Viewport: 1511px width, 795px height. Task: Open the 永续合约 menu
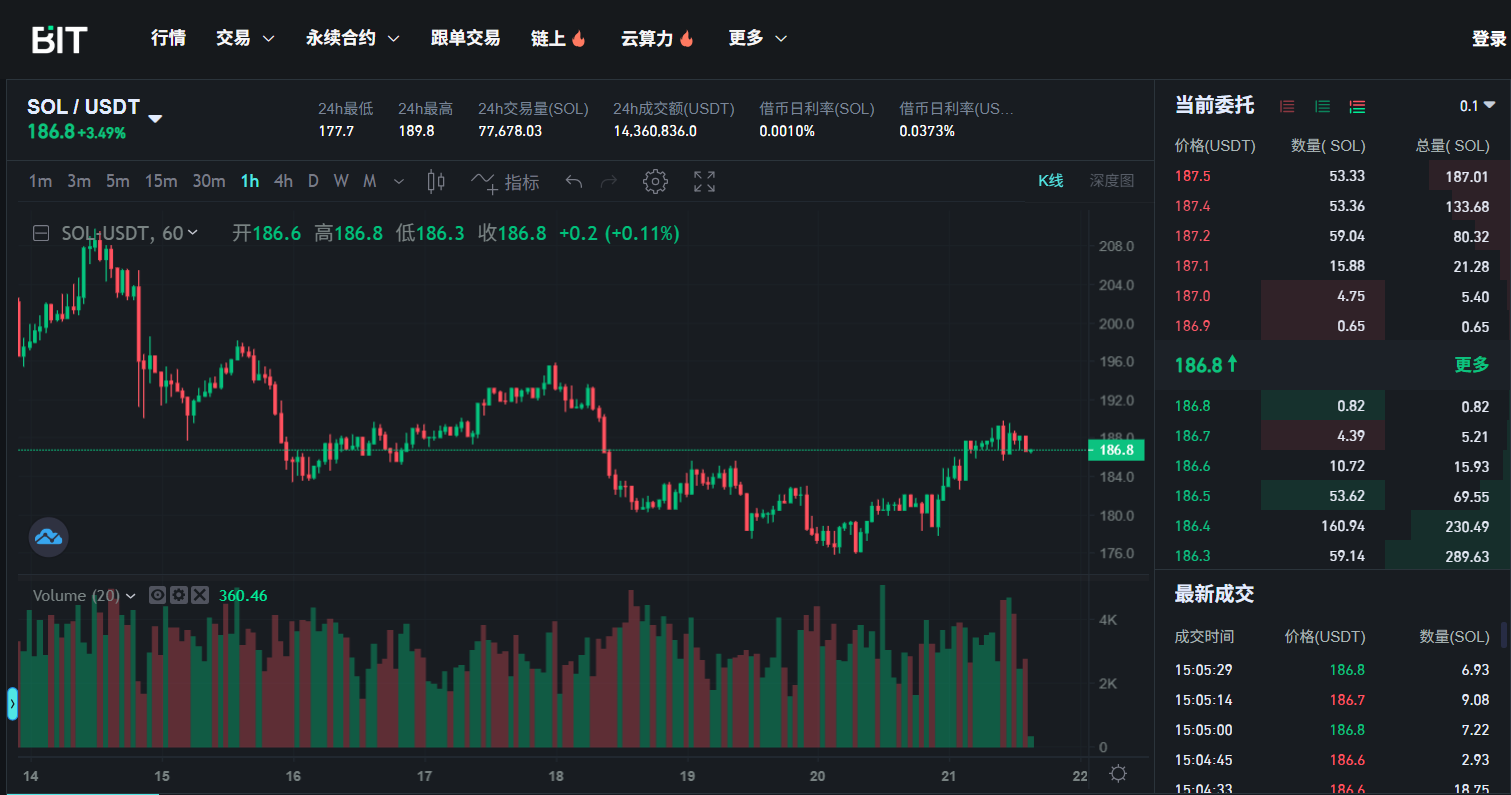click(352, 38)
